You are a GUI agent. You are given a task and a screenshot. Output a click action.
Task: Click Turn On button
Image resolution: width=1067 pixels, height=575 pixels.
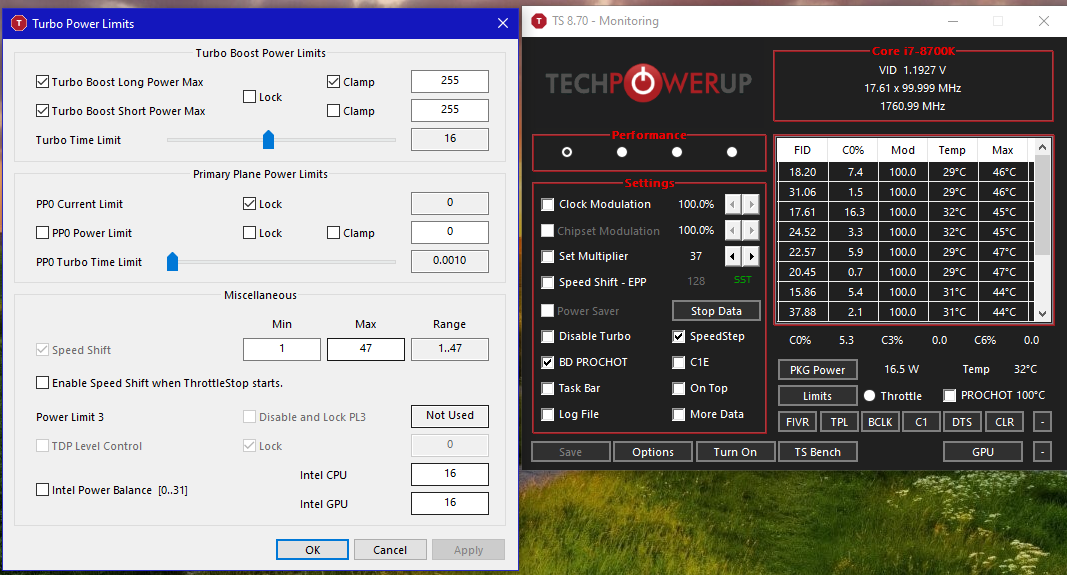click(x=735, y=452)
